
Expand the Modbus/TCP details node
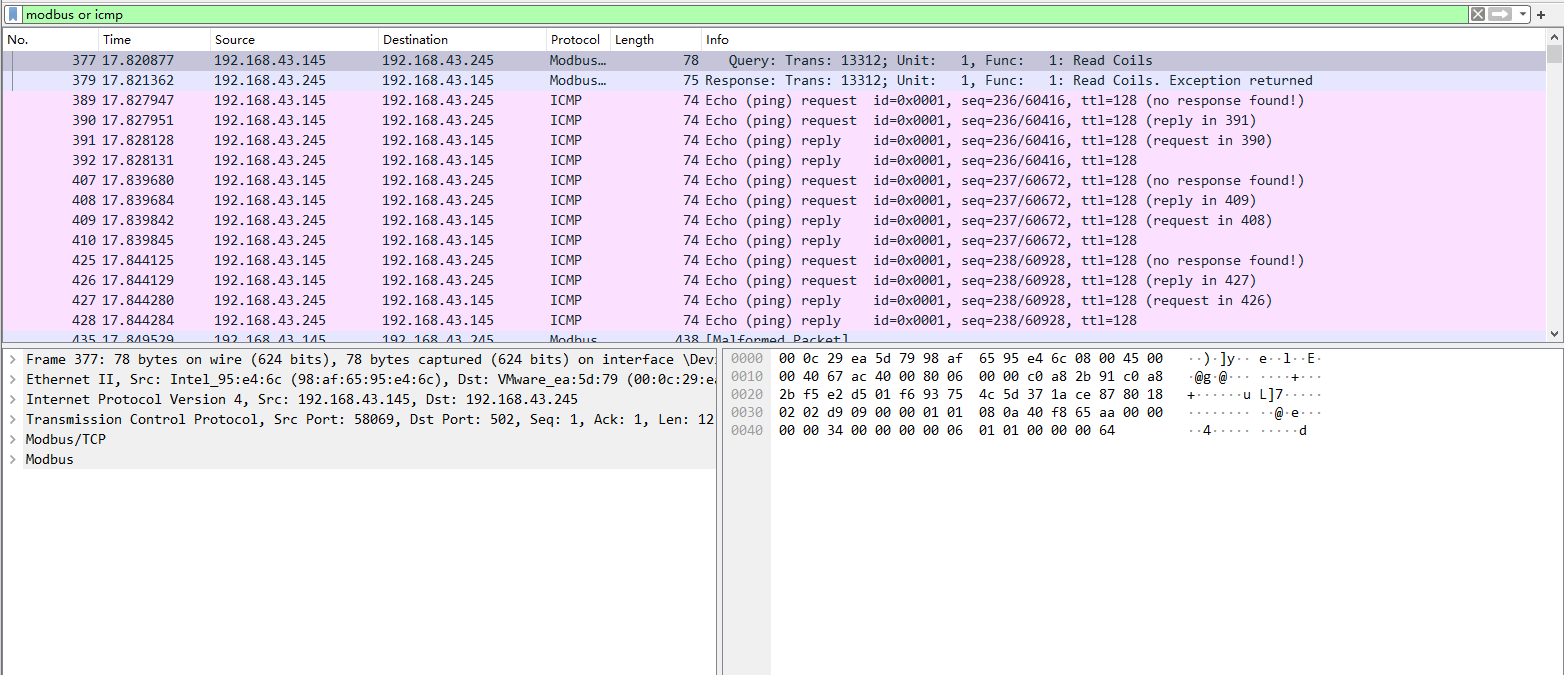click(x=12, y=439)
